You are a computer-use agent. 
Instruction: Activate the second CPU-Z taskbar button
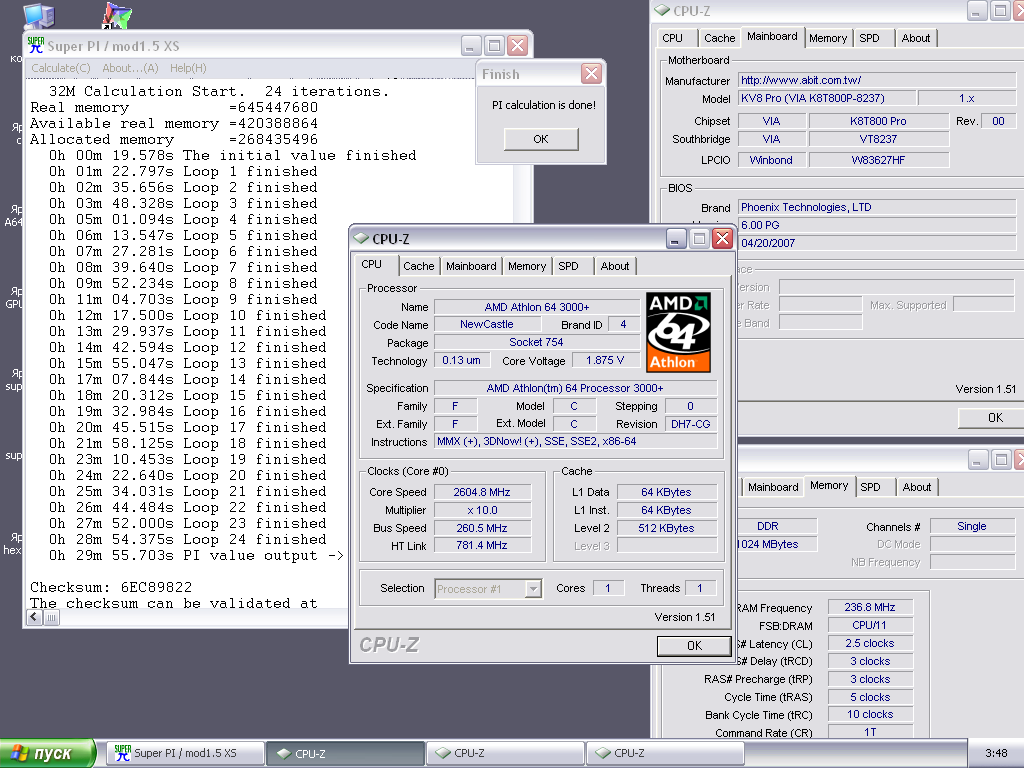[505, 753]
